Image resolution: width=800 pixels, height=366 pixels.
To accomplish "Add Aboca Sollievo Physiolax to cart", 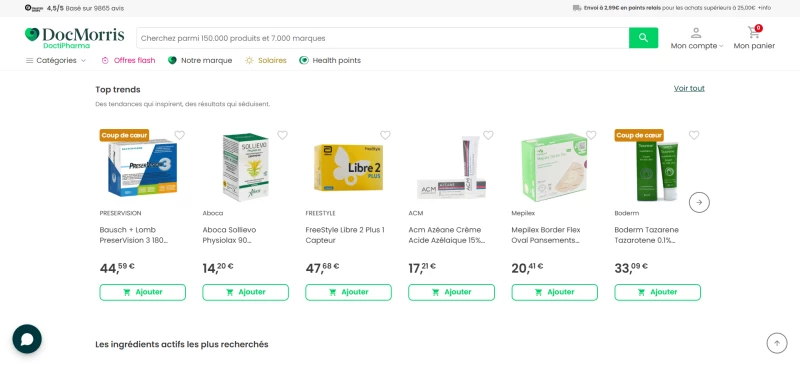I will point(245,292).
